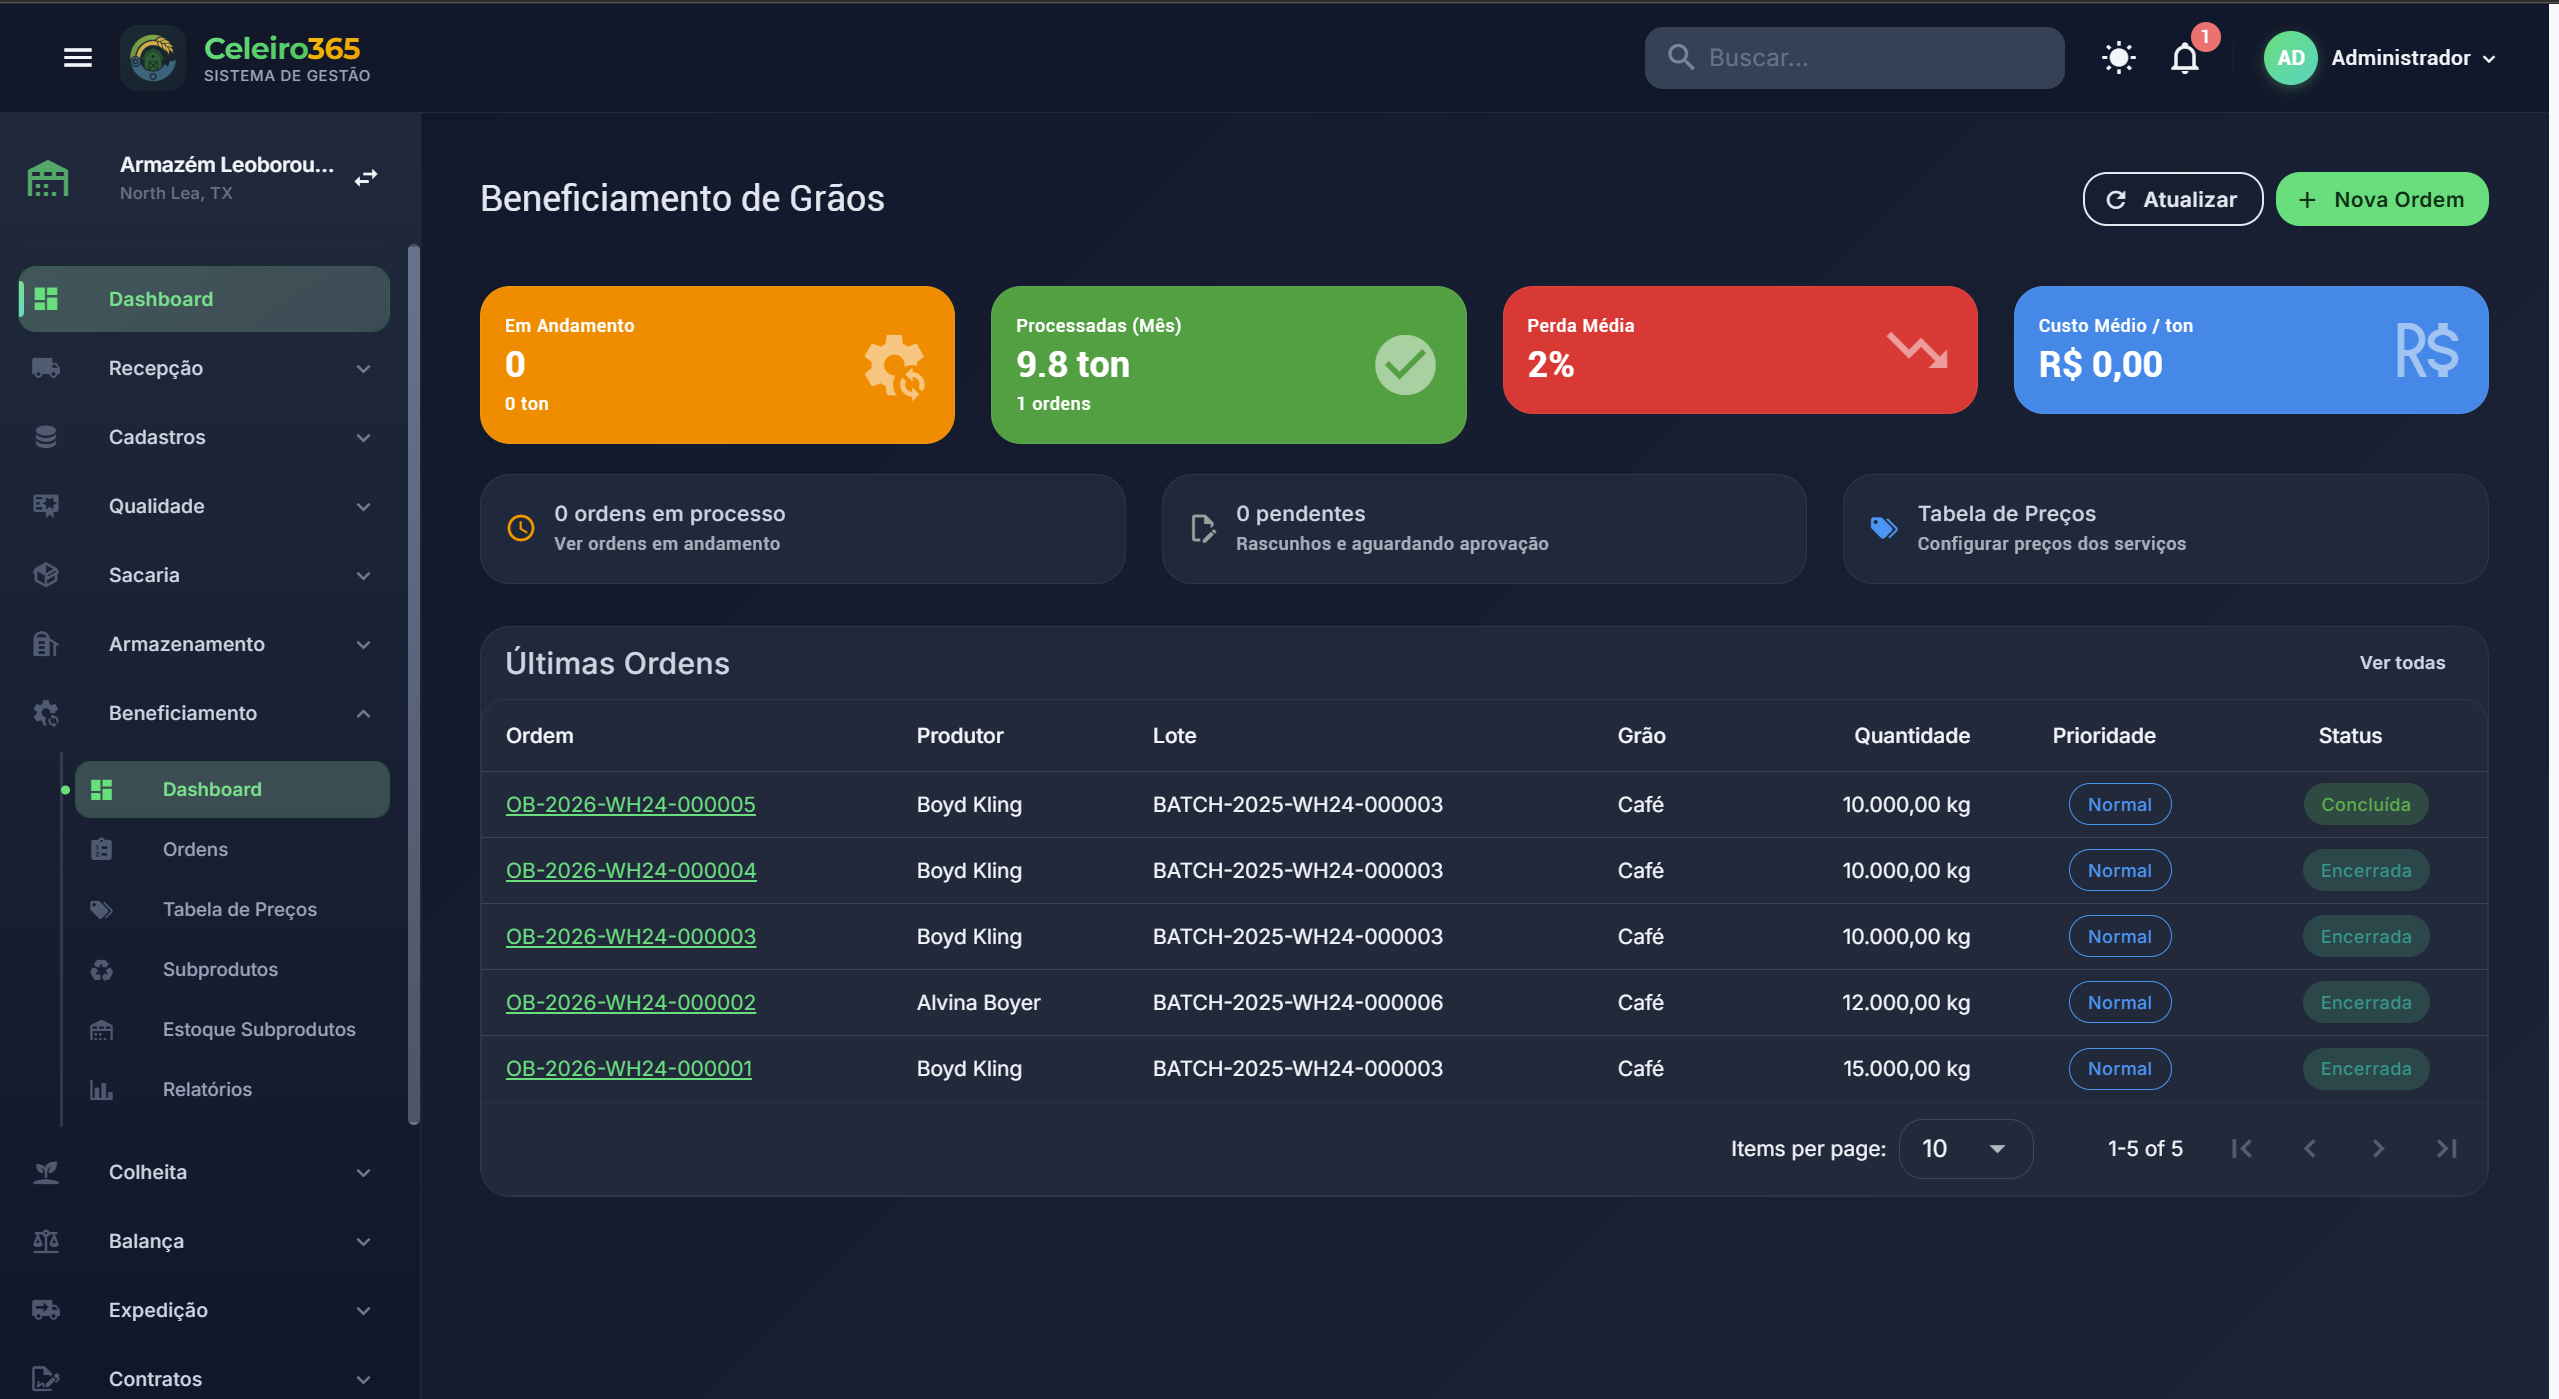The width and height of the screenshot is (2559, 1399).
Task: Click the sidebar vertical scrollbar
Action: [x=413, y=685]
